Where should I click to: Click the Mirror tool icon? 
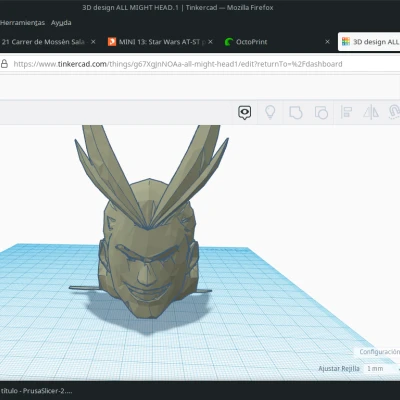pyautogui.click(x=371, y=112)
